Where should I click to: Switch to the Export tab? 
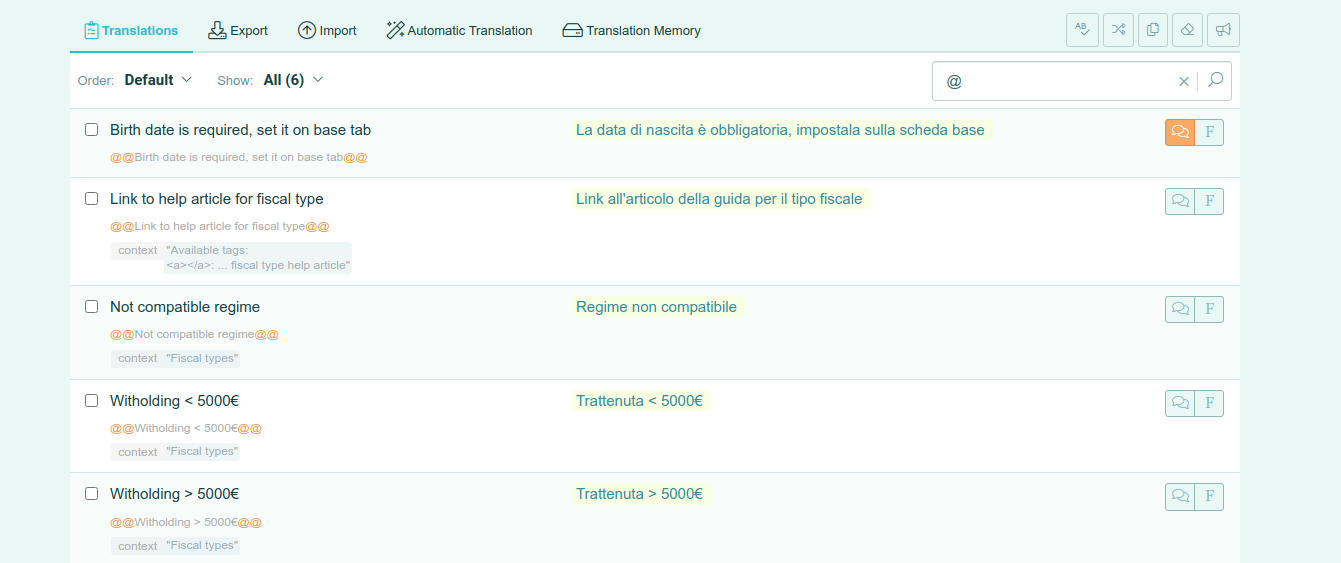click(x=238, y=30)
